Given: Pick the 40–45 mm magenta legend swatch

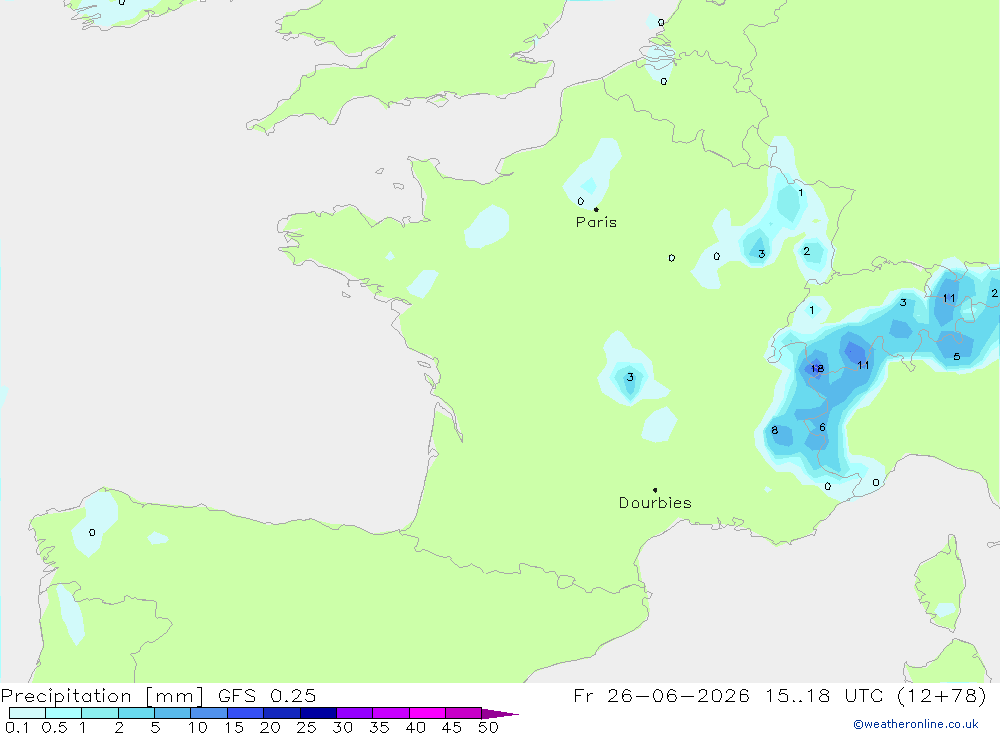Looking at the screenshot, I should (427, 713).
